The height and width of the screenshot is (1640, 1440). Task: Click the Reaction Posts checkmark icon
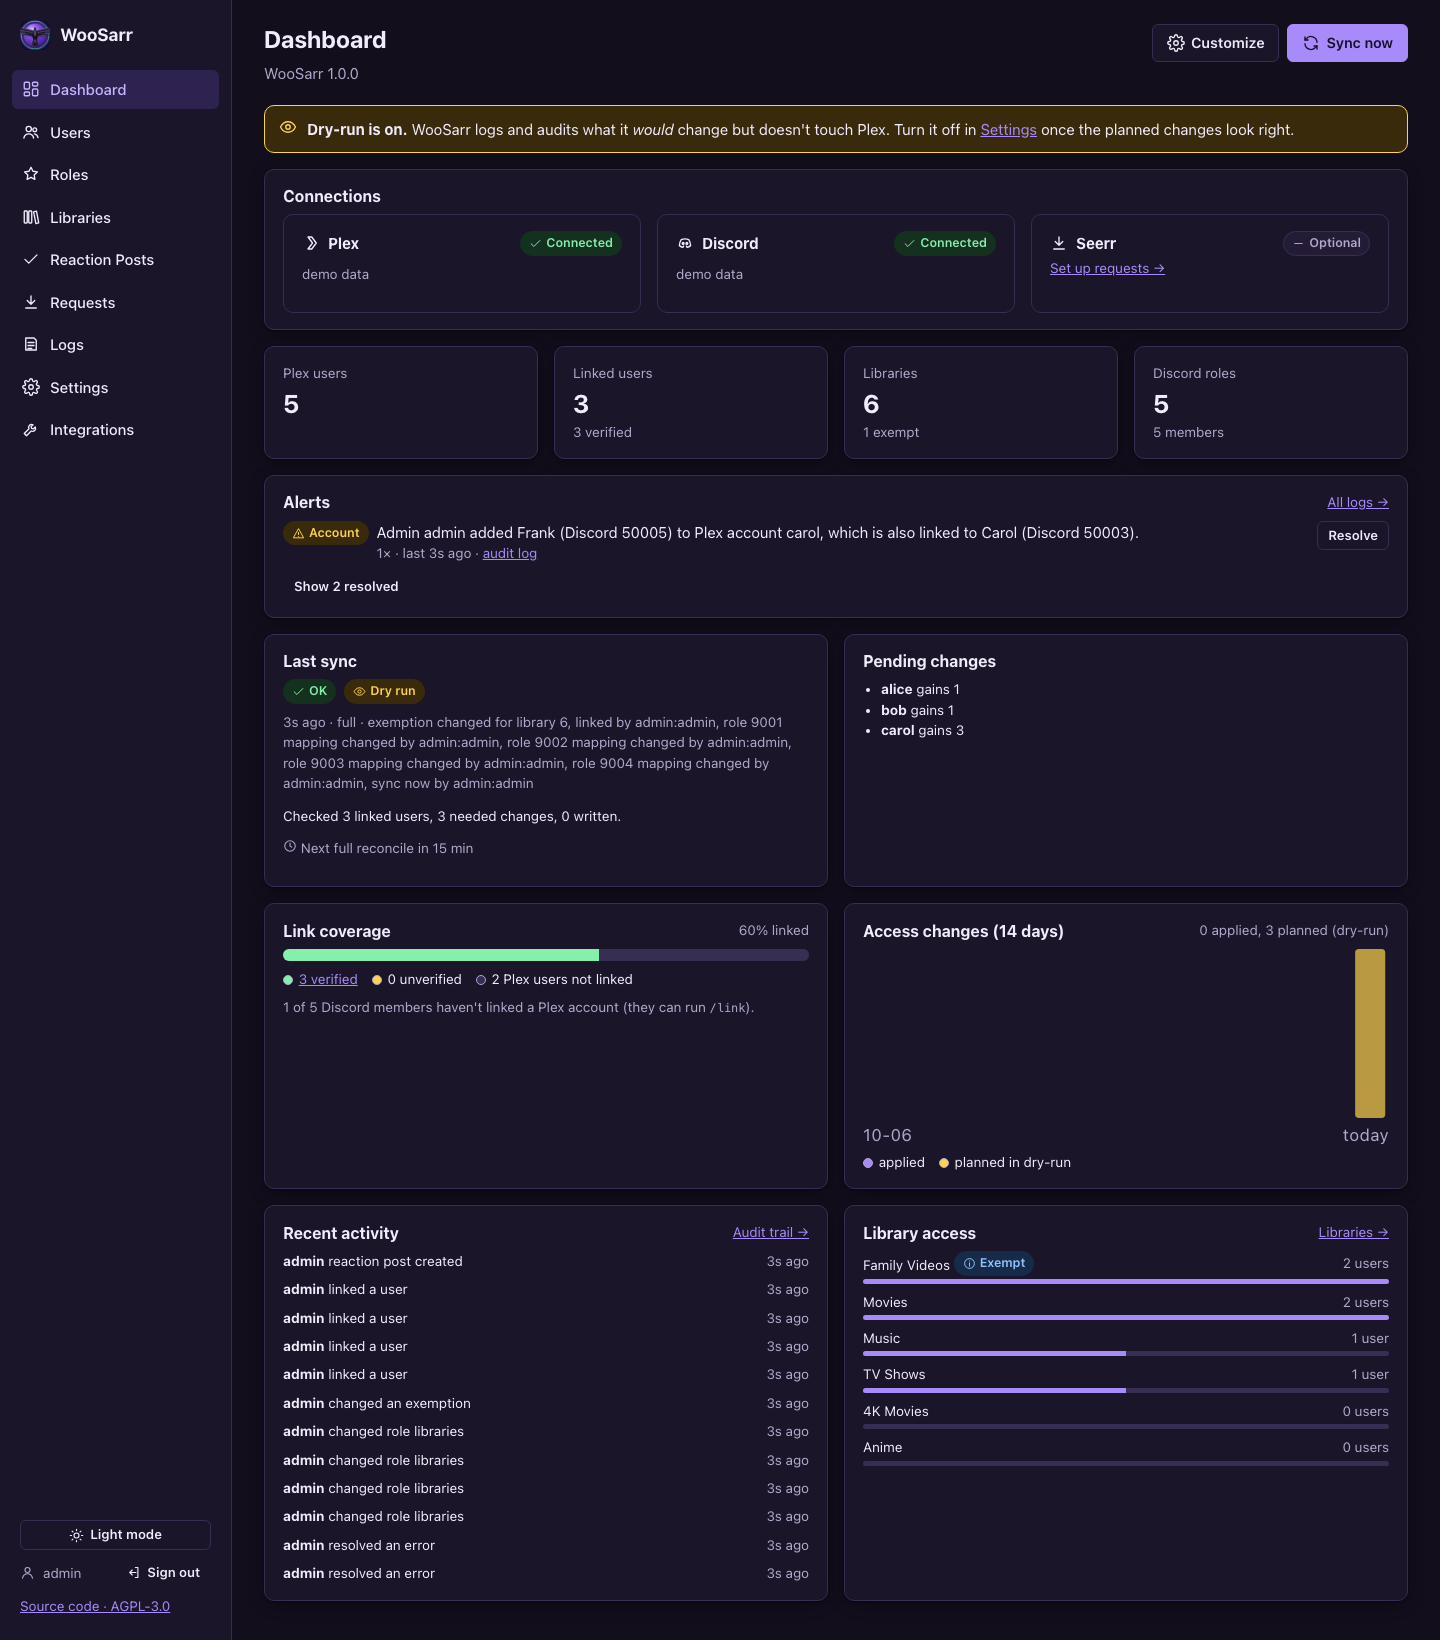31,259
